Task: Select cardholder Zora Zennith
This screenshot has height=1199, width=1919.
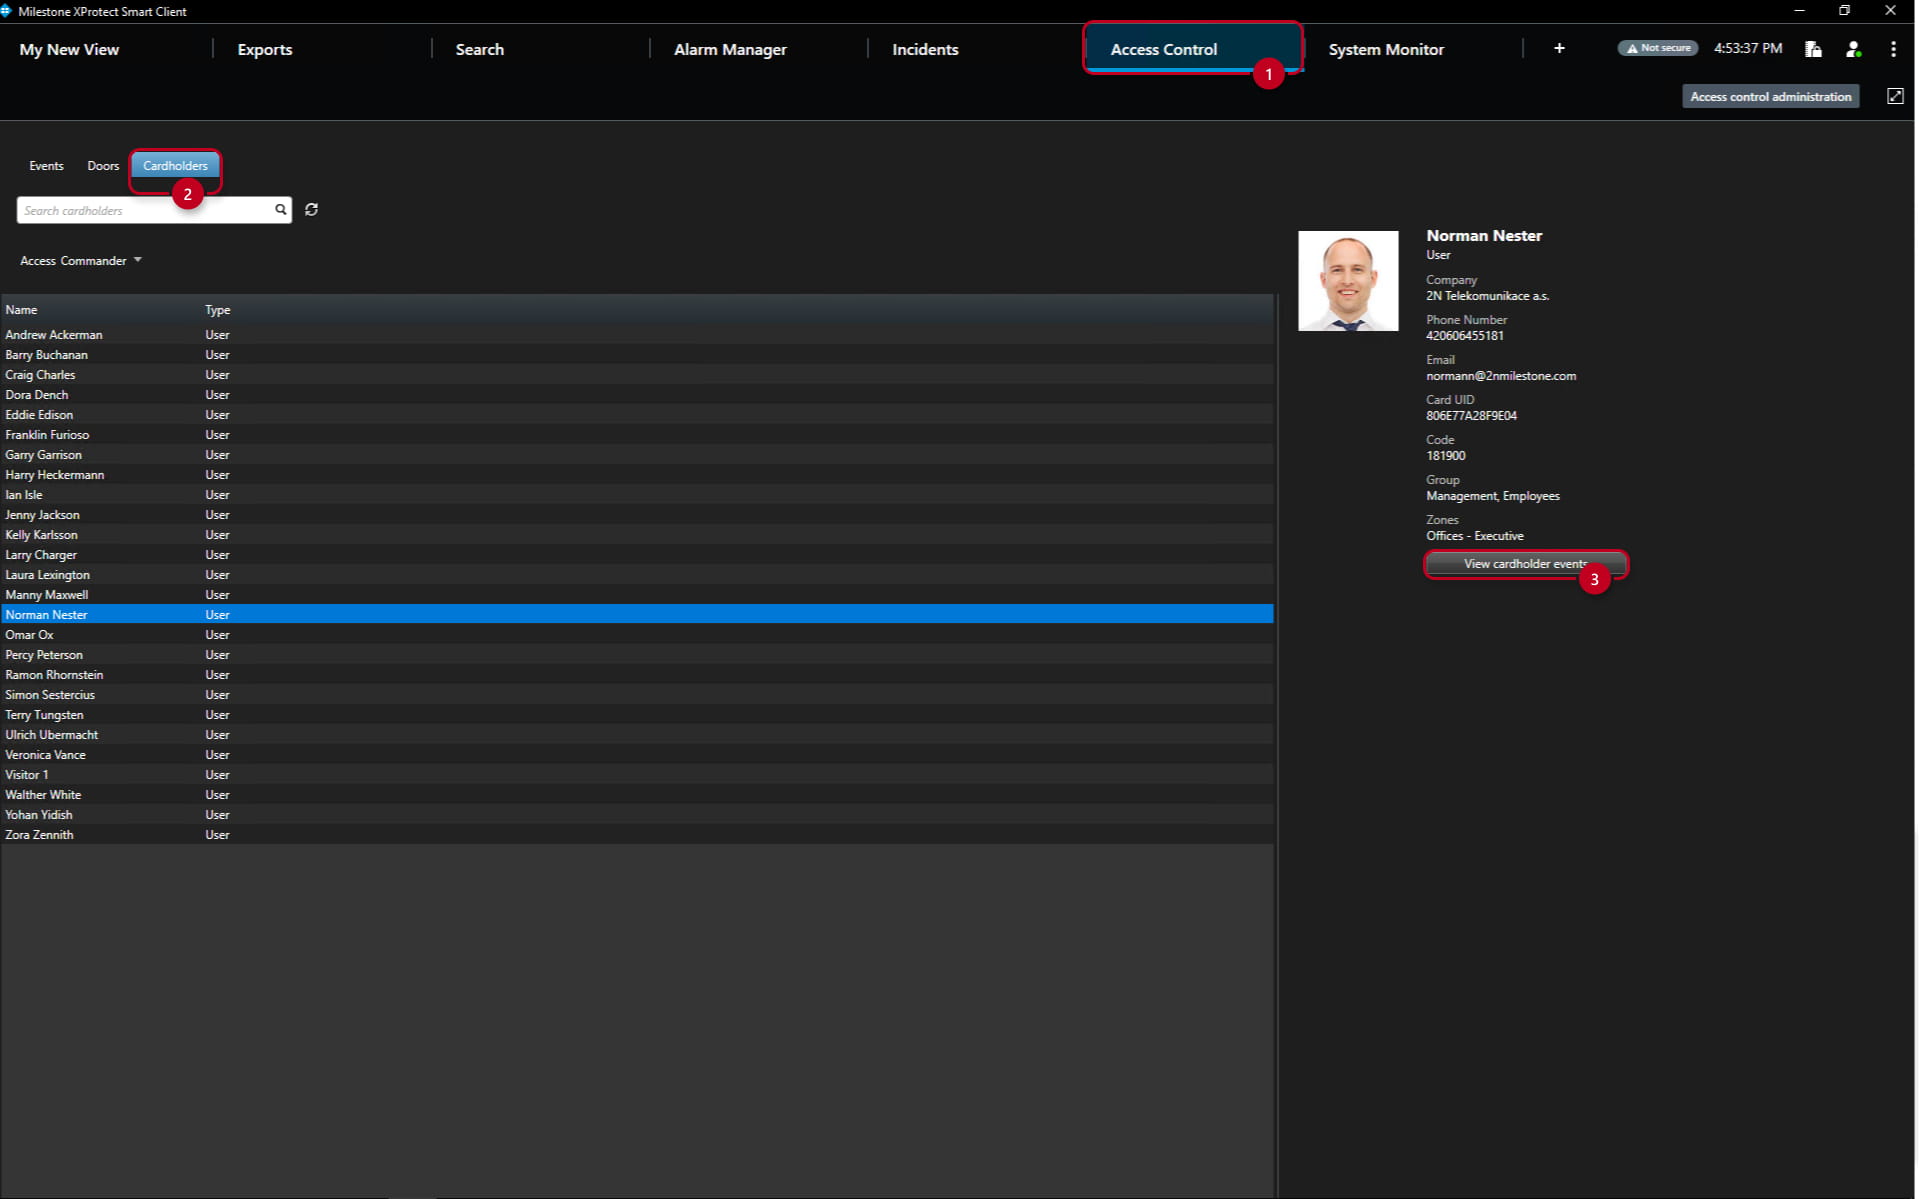Action: pyautogui.click(x=637, y=835)
